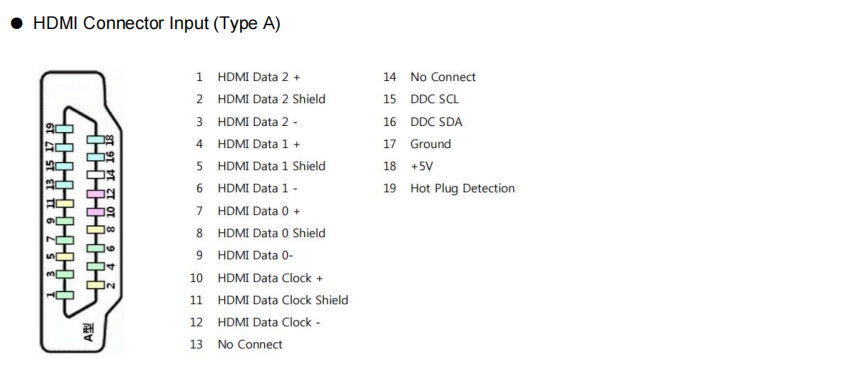Click the yellow pin 2 in the diagram
This screenshot has width=862, height=391.
click(x=96, y=285)
